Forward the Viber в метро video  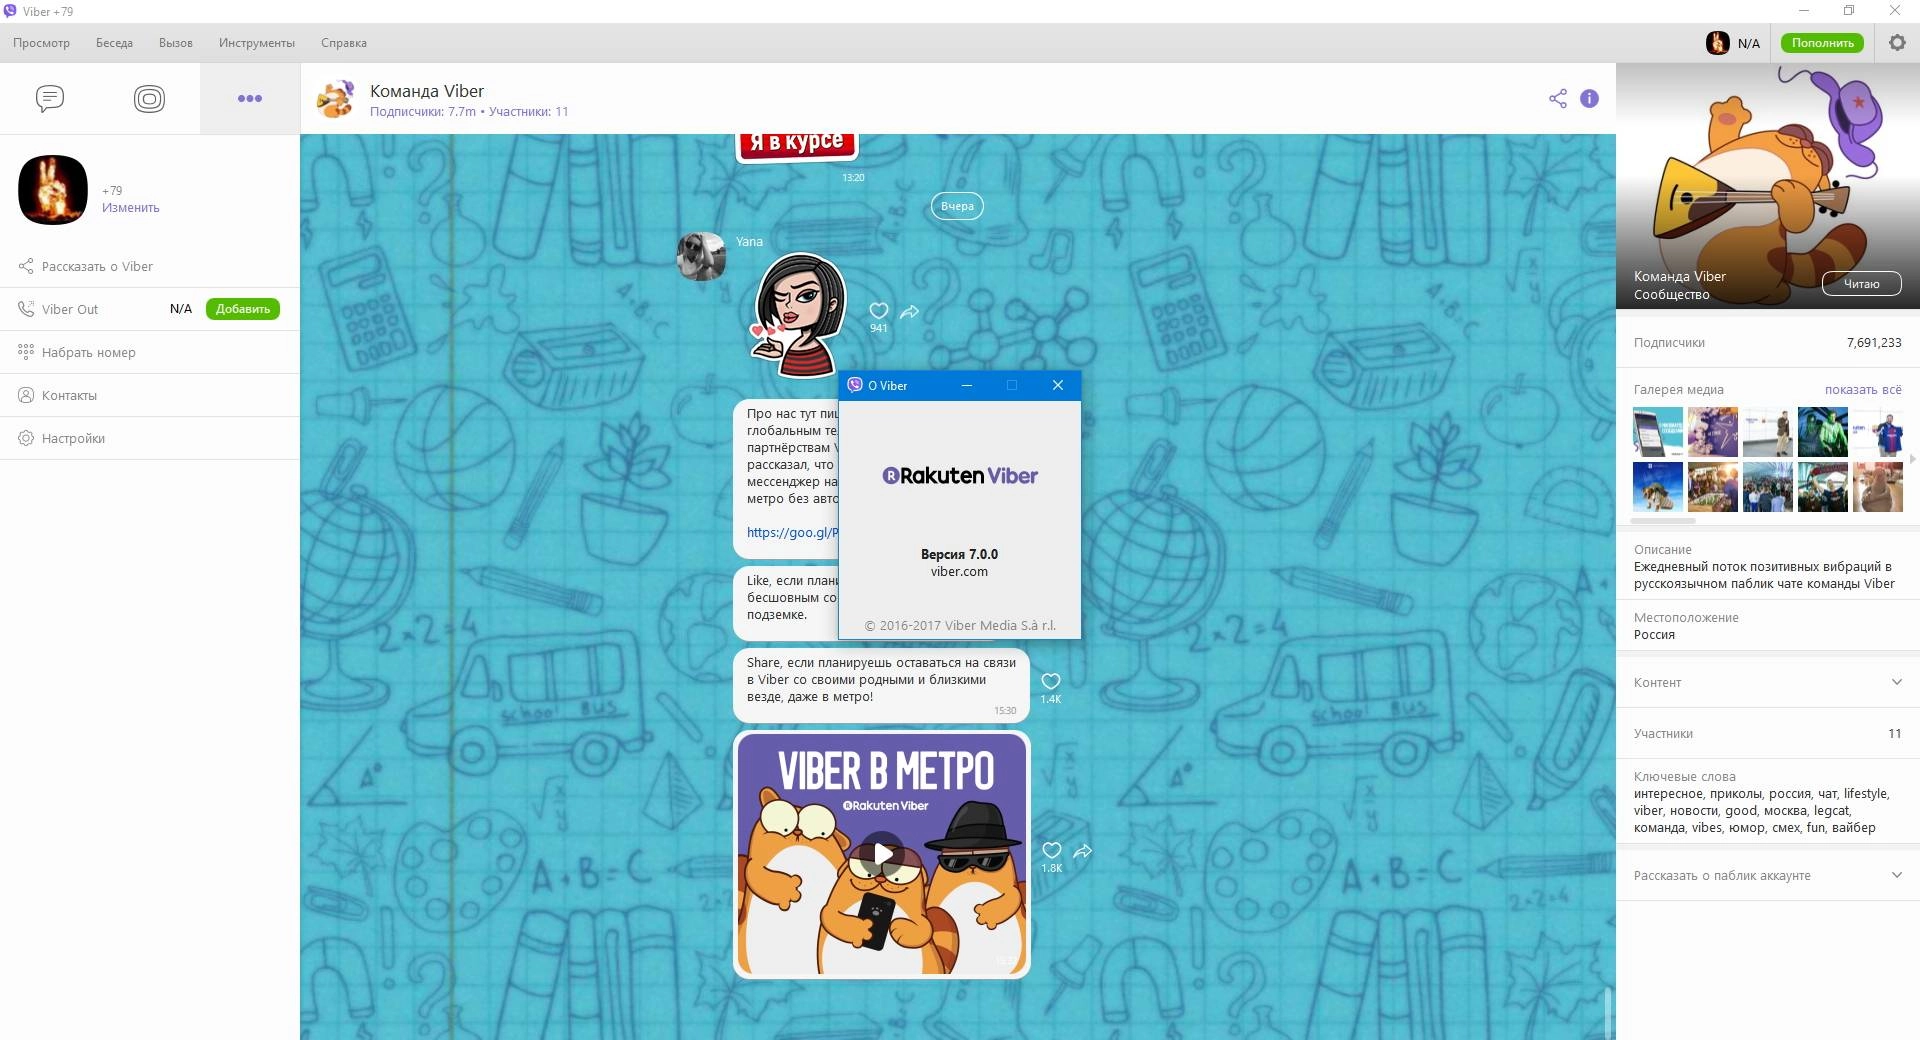1082,851
